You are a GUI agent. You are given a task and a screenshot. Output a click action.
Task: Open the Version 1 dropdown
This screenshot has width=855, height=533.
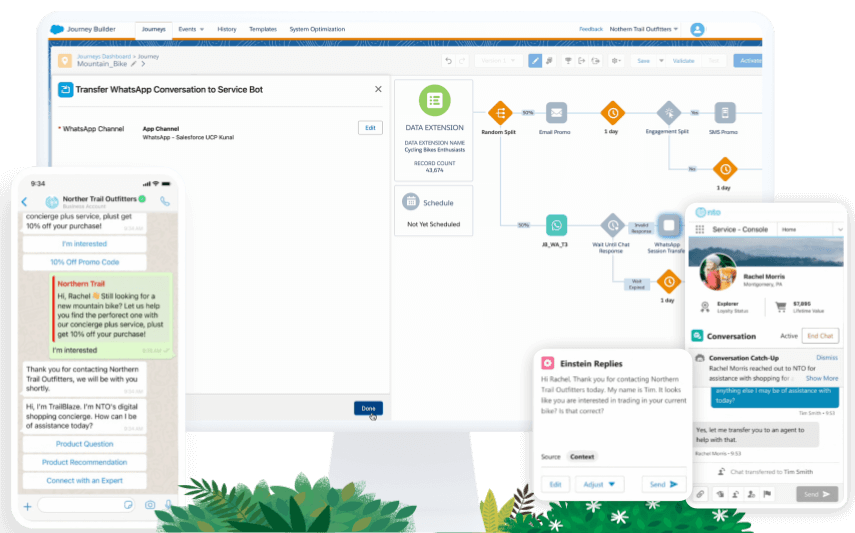coord(498,61)
